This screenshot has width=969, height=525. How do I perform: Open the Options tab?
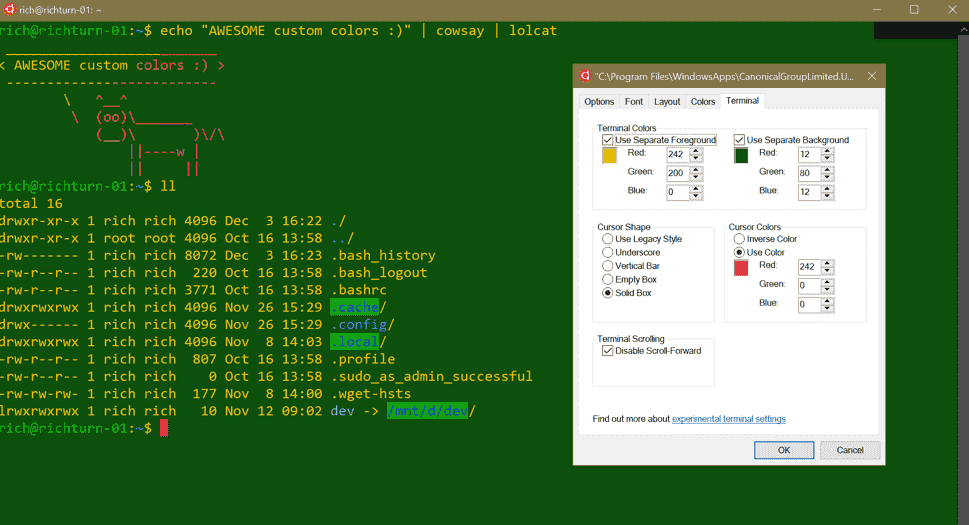tap(599, 102)
